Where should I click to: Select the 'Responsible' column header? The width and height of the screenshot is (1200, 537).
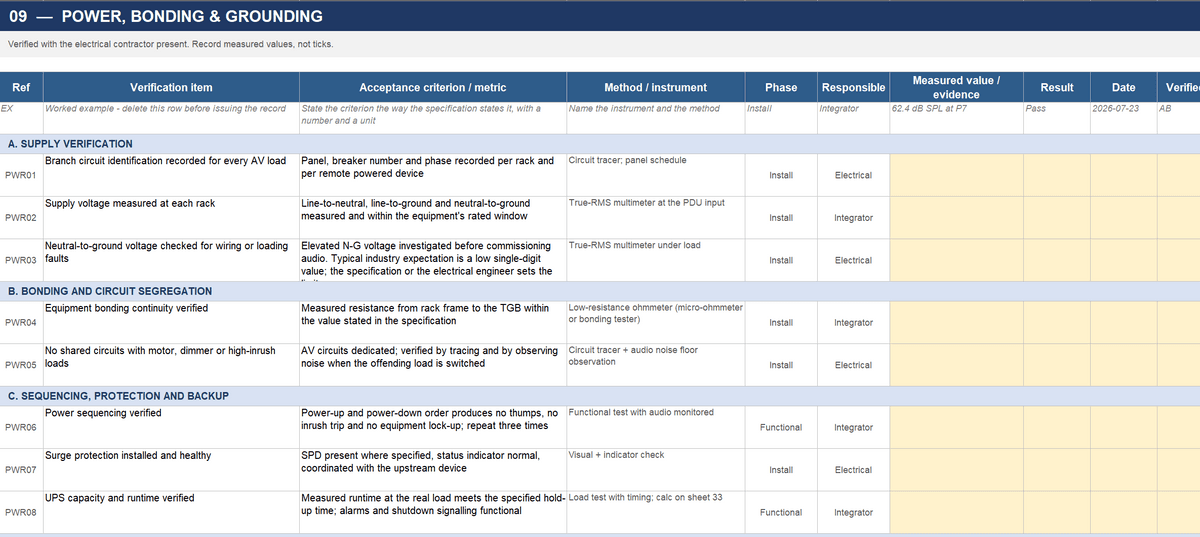click(x=853, y=87)
